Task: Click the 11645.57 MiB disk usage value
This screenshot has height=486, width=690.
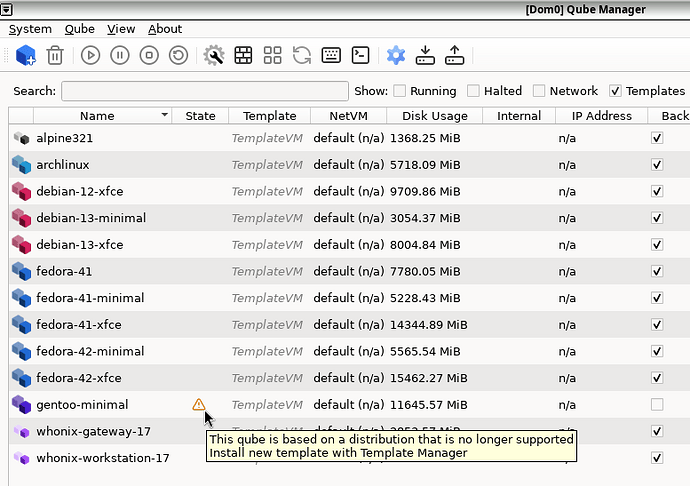Action: point(429,405)
